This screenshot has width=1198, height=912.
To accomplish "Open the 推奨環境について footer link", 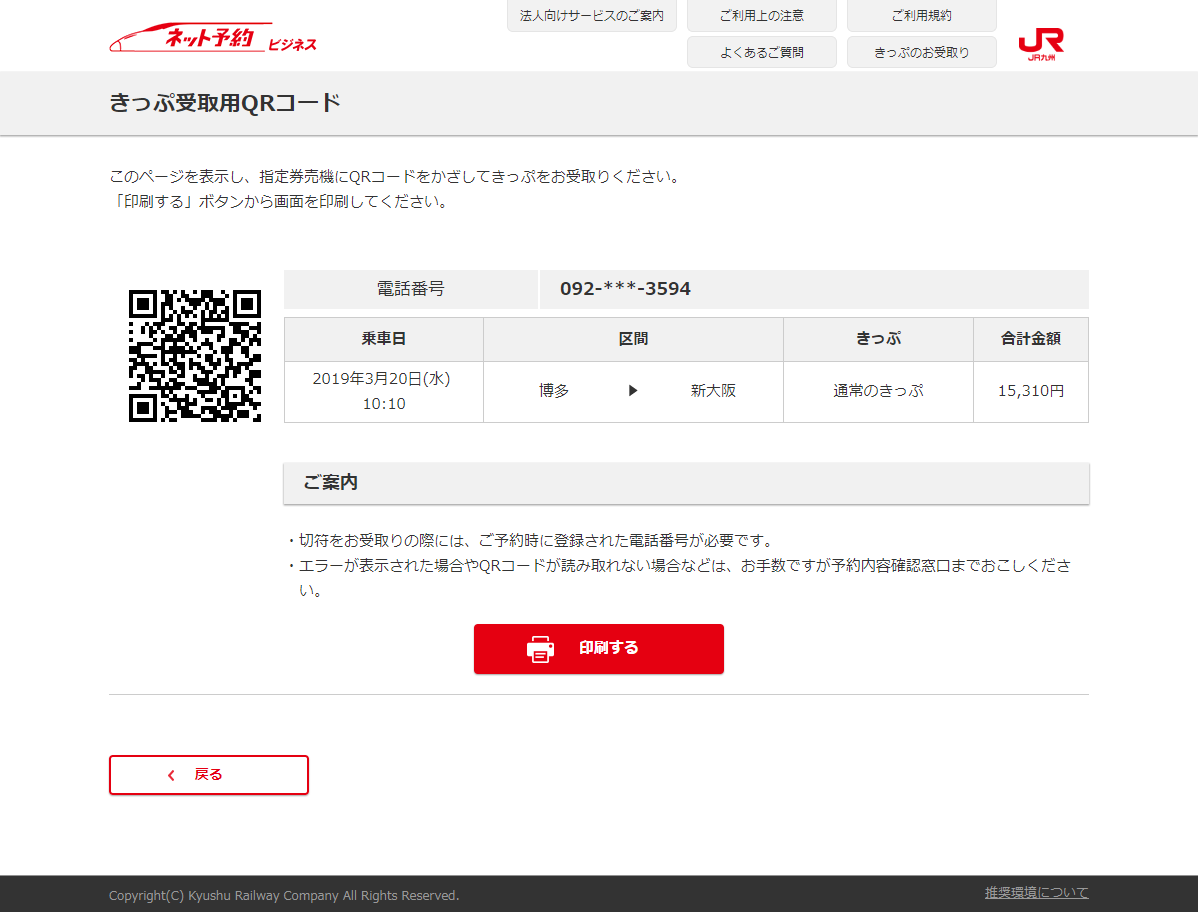I will 1036,892.
